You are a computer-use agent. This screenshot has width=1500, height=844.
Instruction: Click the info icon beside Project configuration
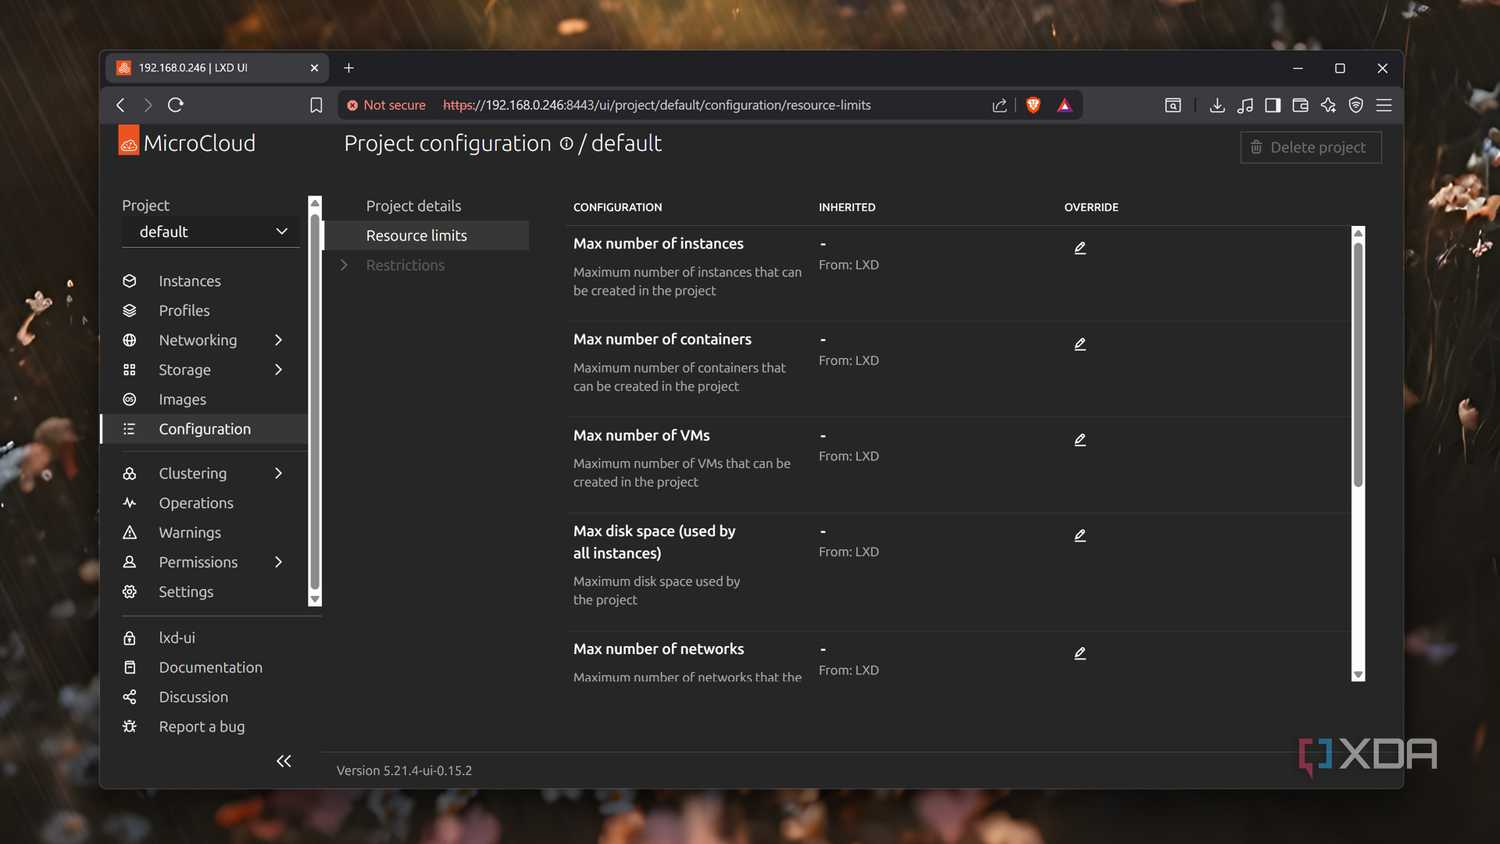coord(566,144)
